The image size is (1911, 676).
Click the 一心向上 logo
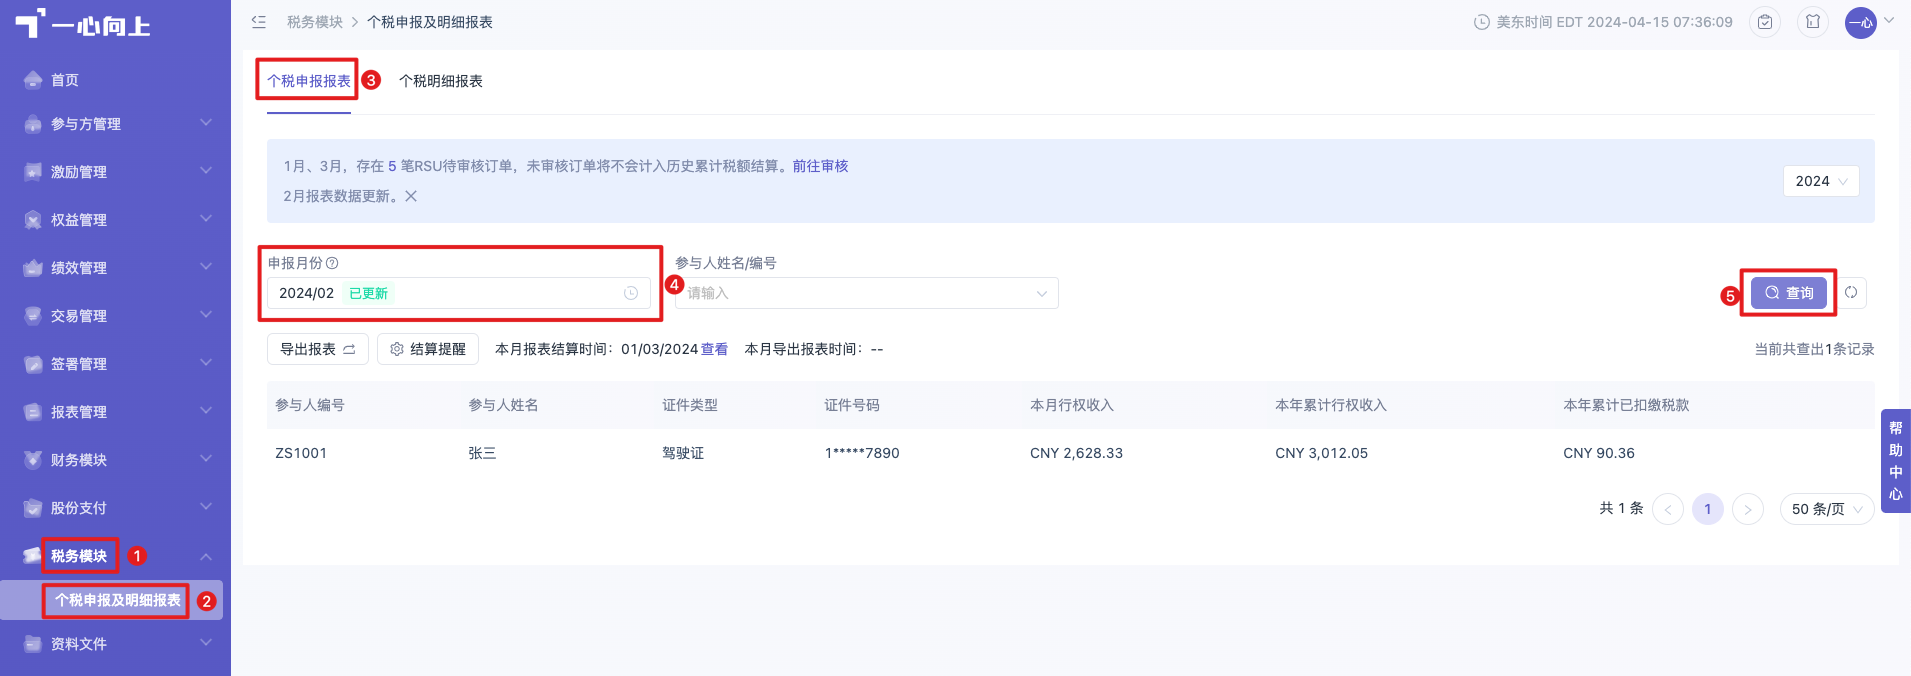point(82,24)
